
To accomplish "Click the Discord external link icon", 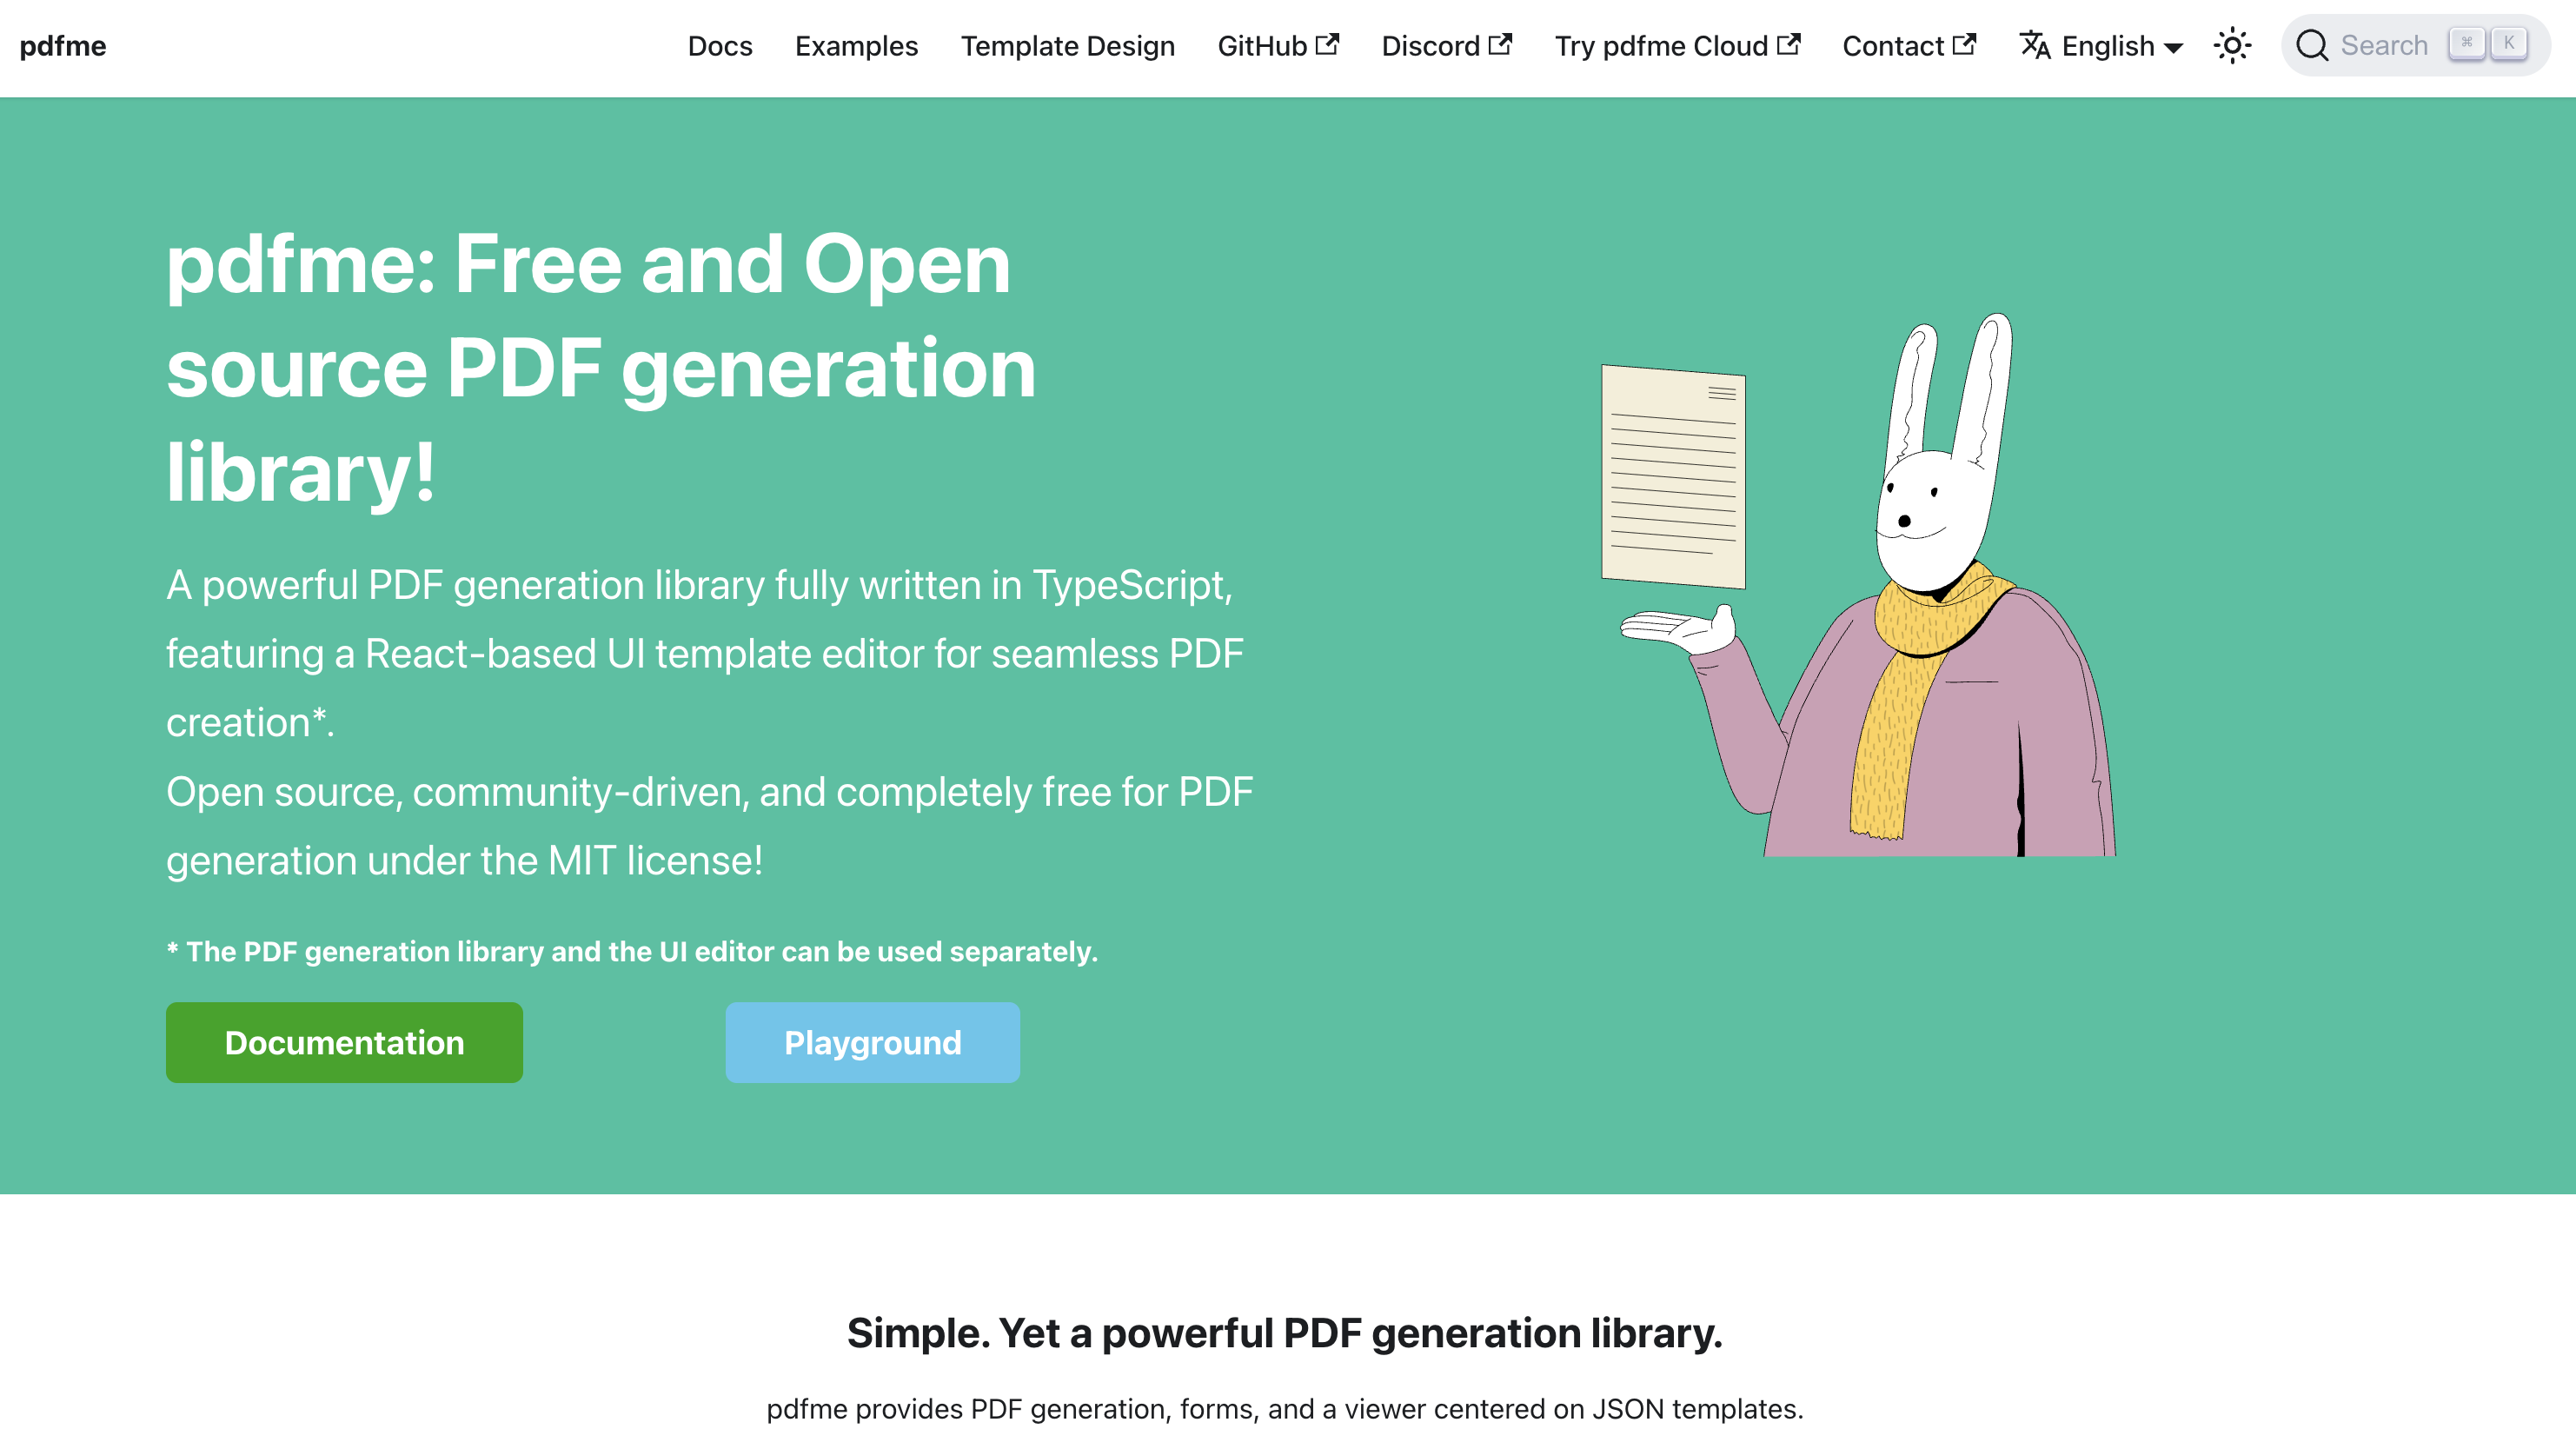I will coord(1500,44).
